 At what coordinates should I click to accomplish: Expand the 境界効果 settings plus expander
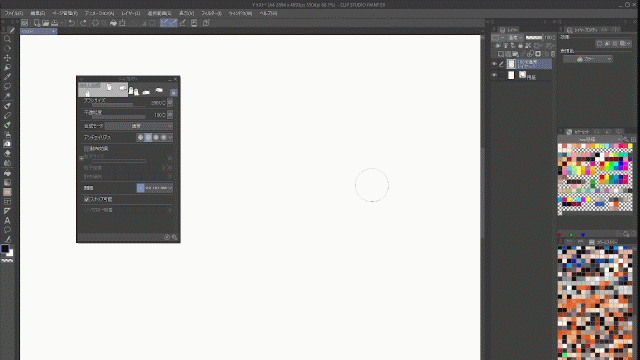pyautogui.click(x=81, y=158)
